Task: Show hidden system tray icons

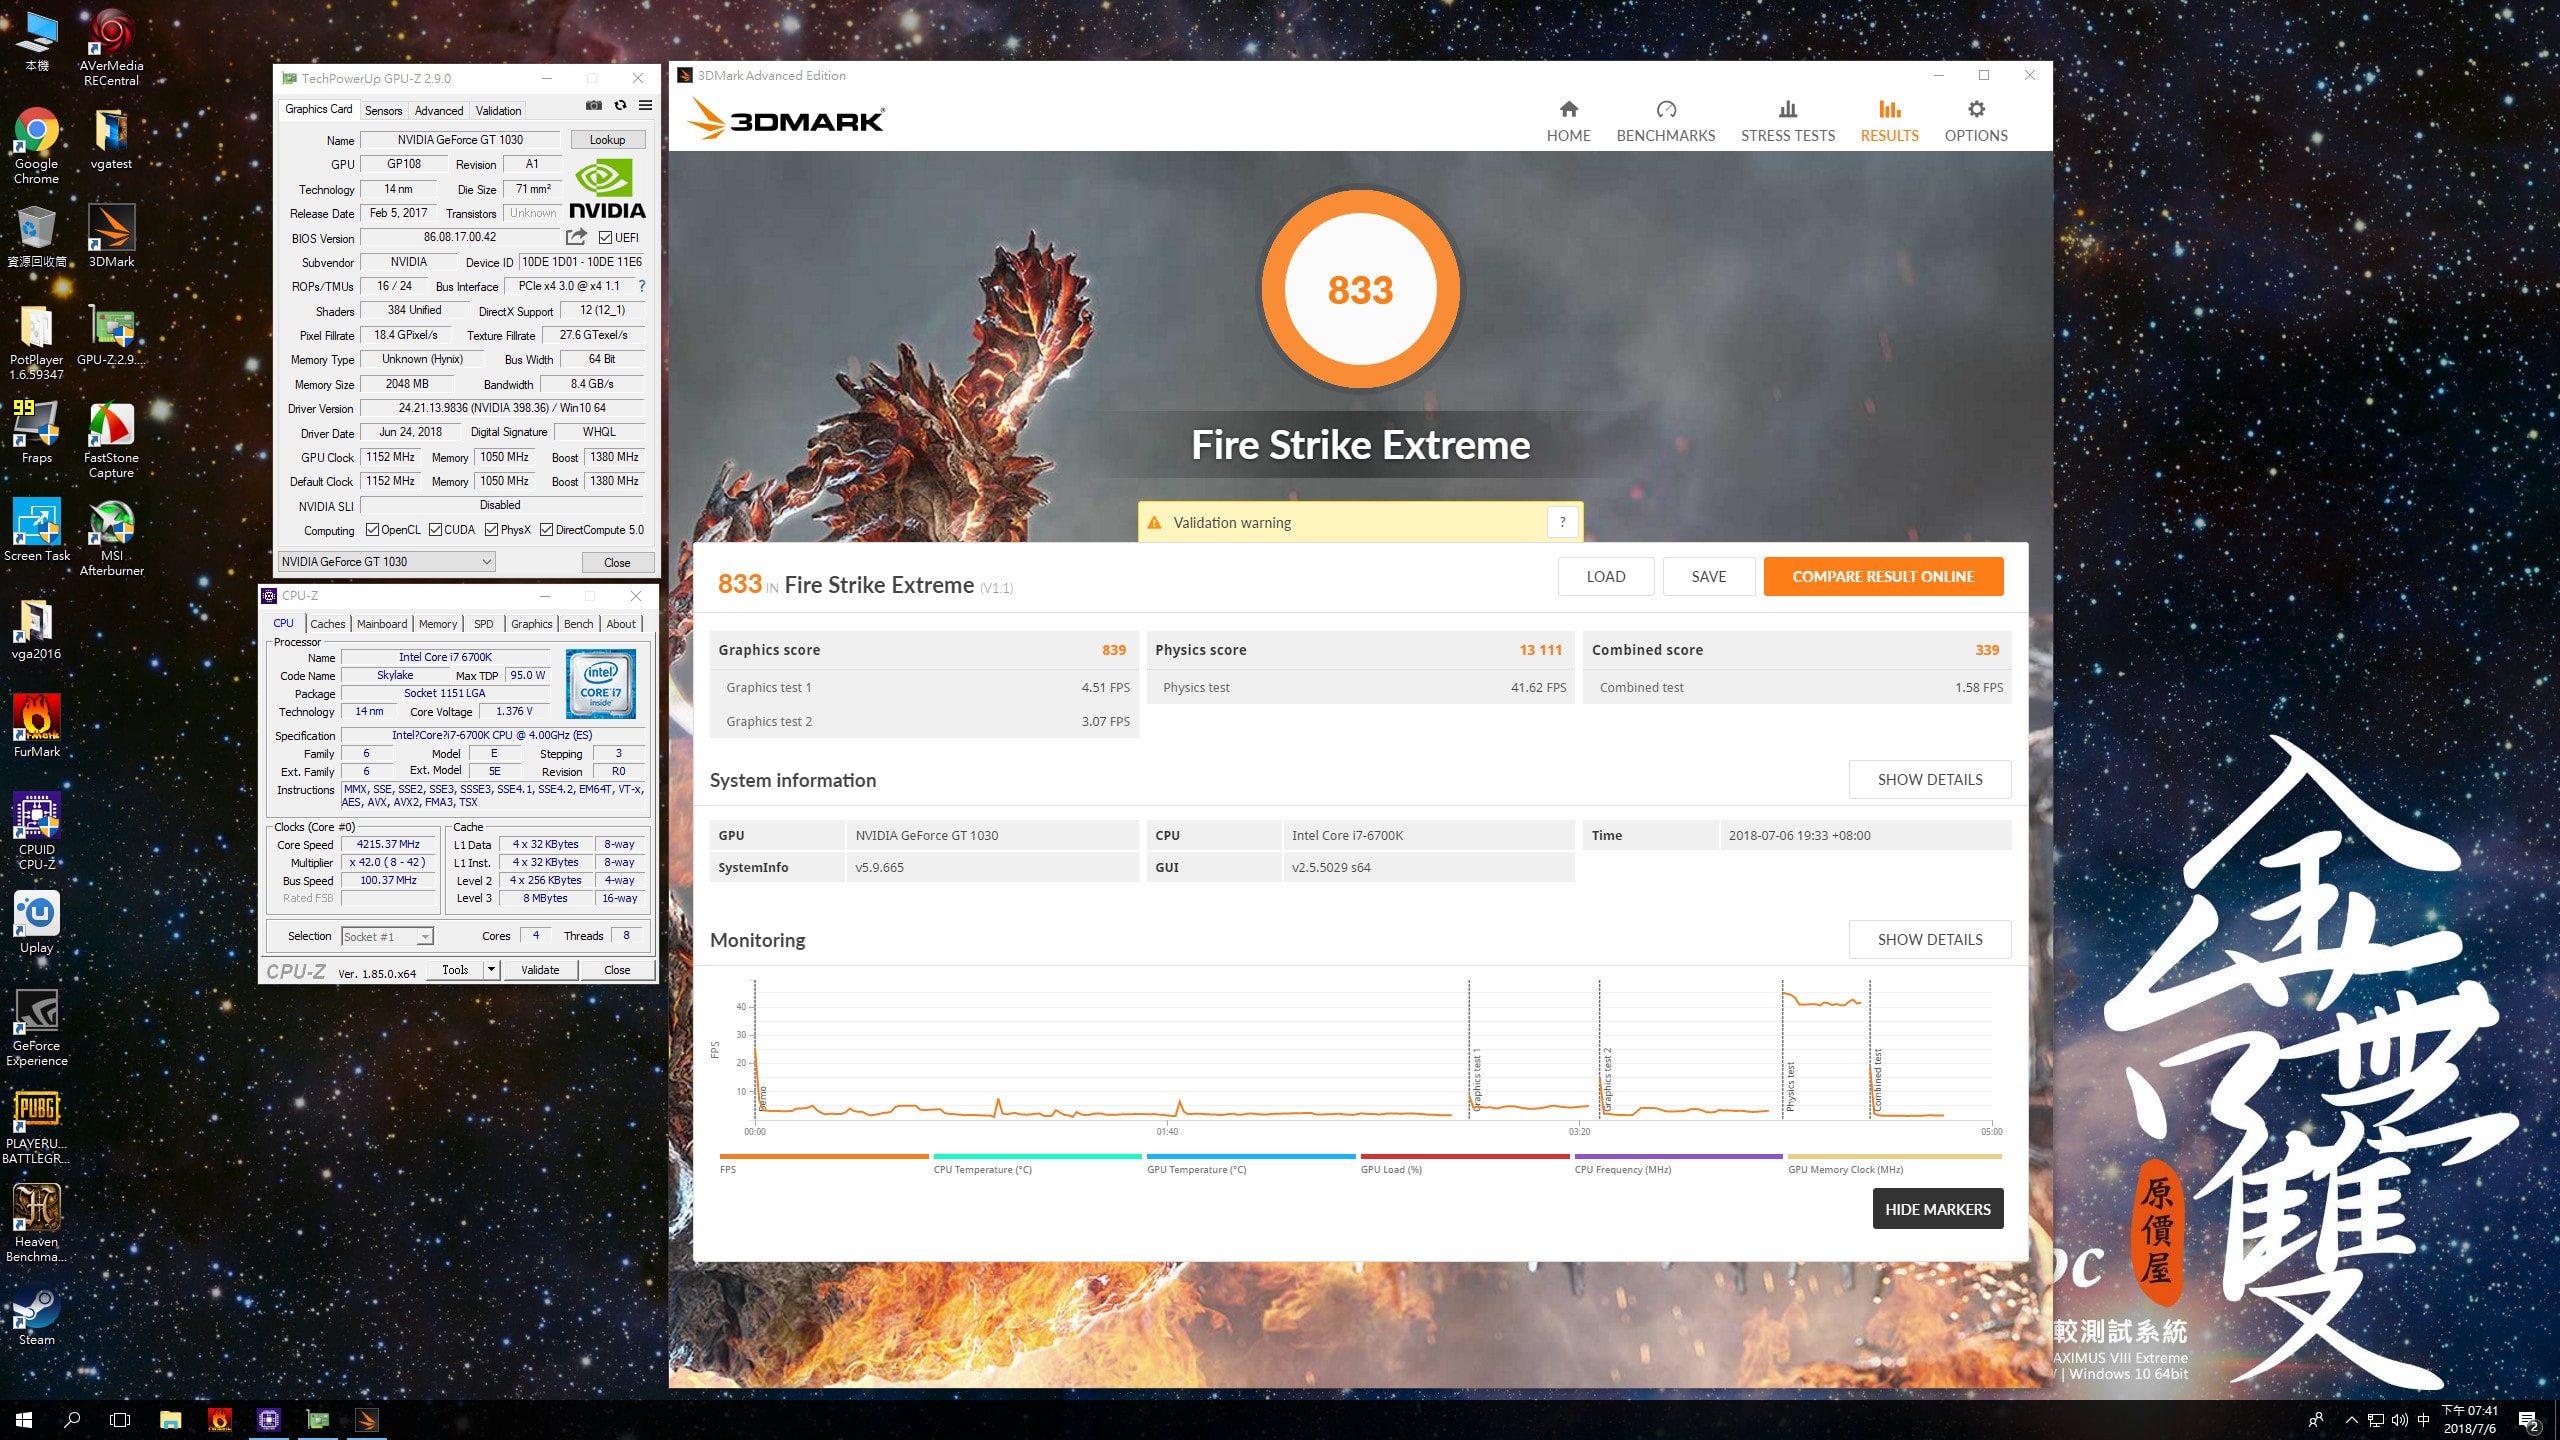Action: tap(2352, 1420)
